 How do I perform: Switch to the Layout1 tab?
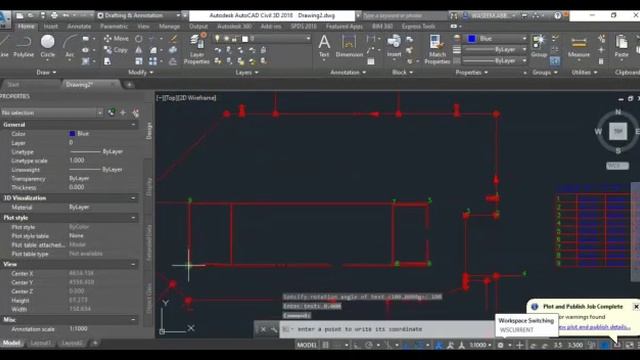(40, 343)
